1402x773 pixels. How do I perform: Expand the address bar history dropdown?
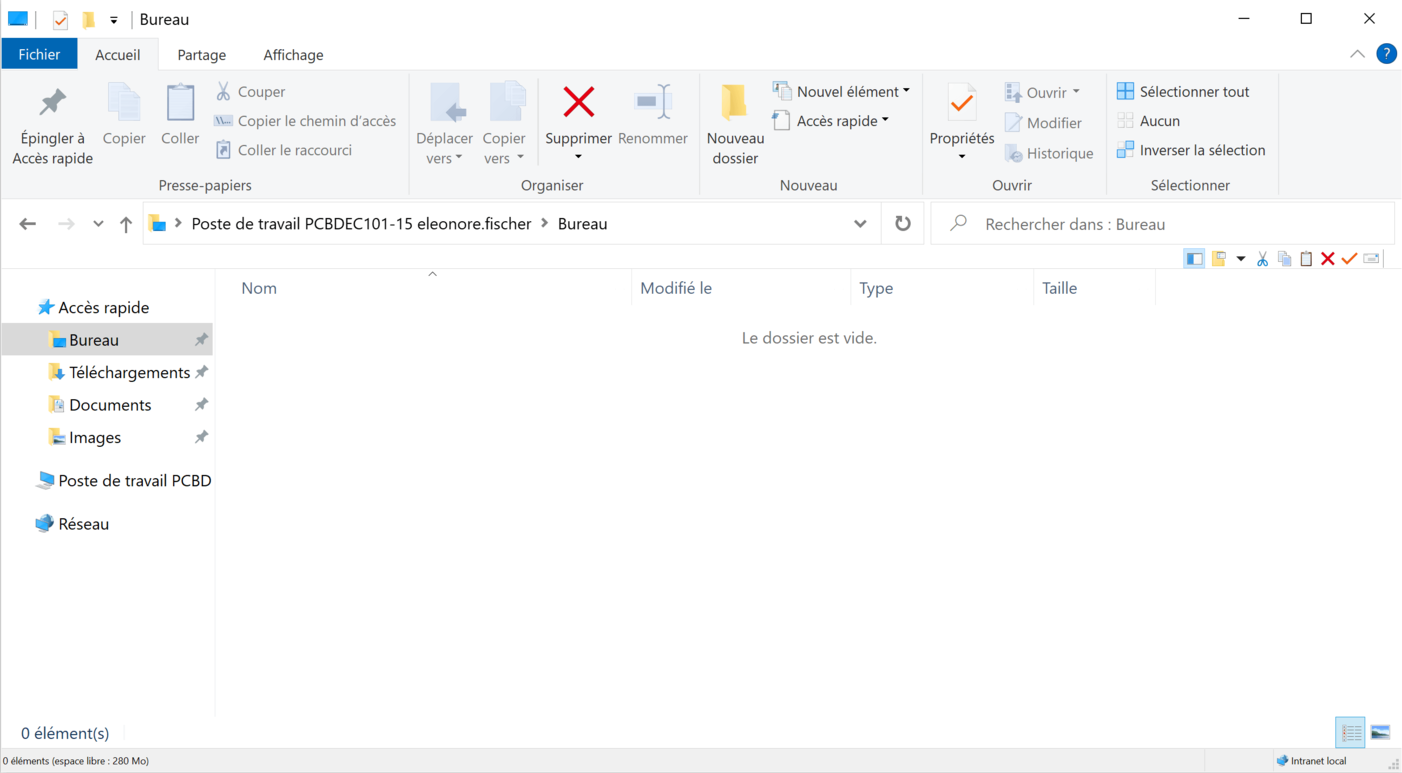(x=860, y=224)
